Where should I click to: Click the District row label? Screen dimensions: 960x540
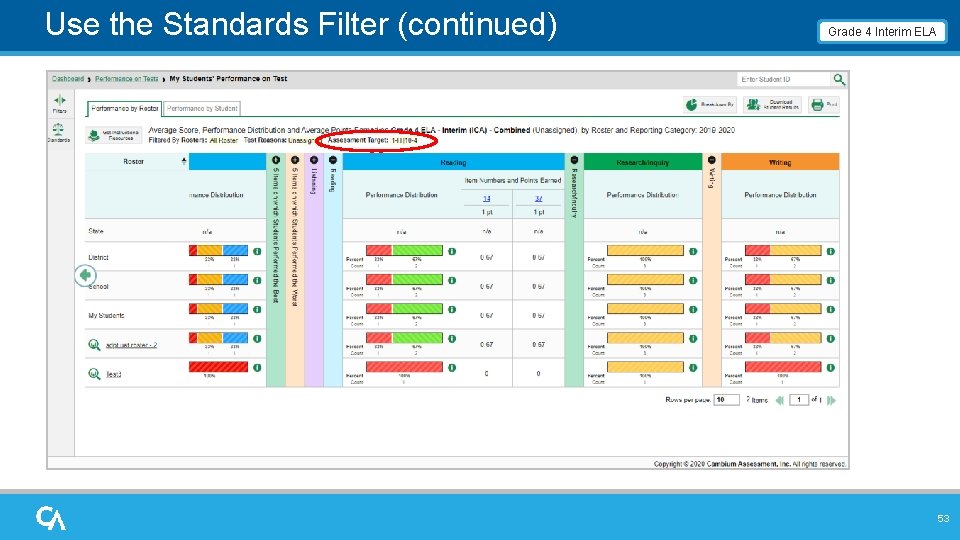pyautogui.click(x=98, y=258)
